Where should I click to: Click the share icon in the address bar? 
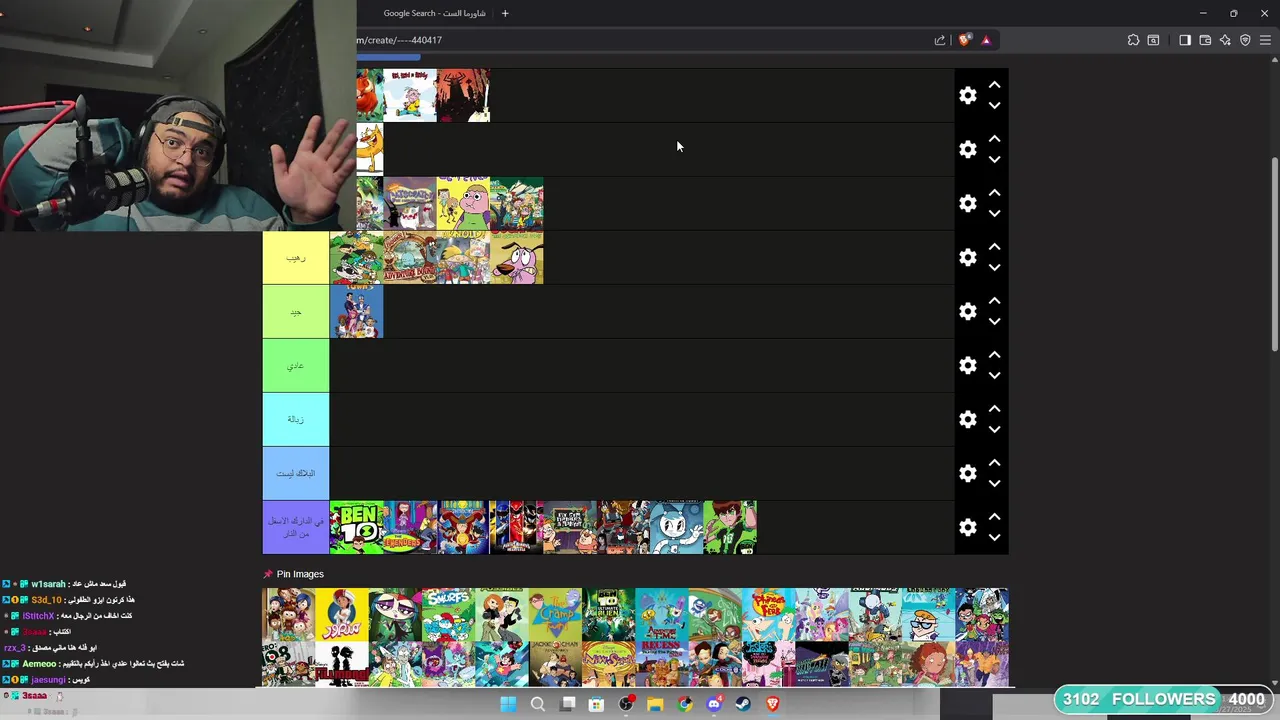(x=940, y=40)
